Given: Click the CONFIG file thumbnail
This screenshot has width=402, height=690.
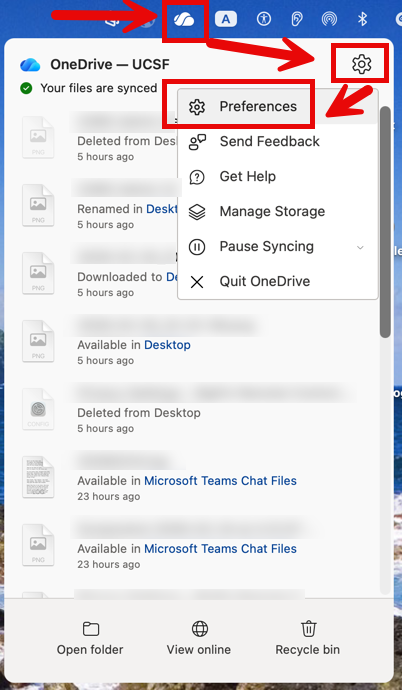Looking at the screenshot, I should [x=38, y=409].
